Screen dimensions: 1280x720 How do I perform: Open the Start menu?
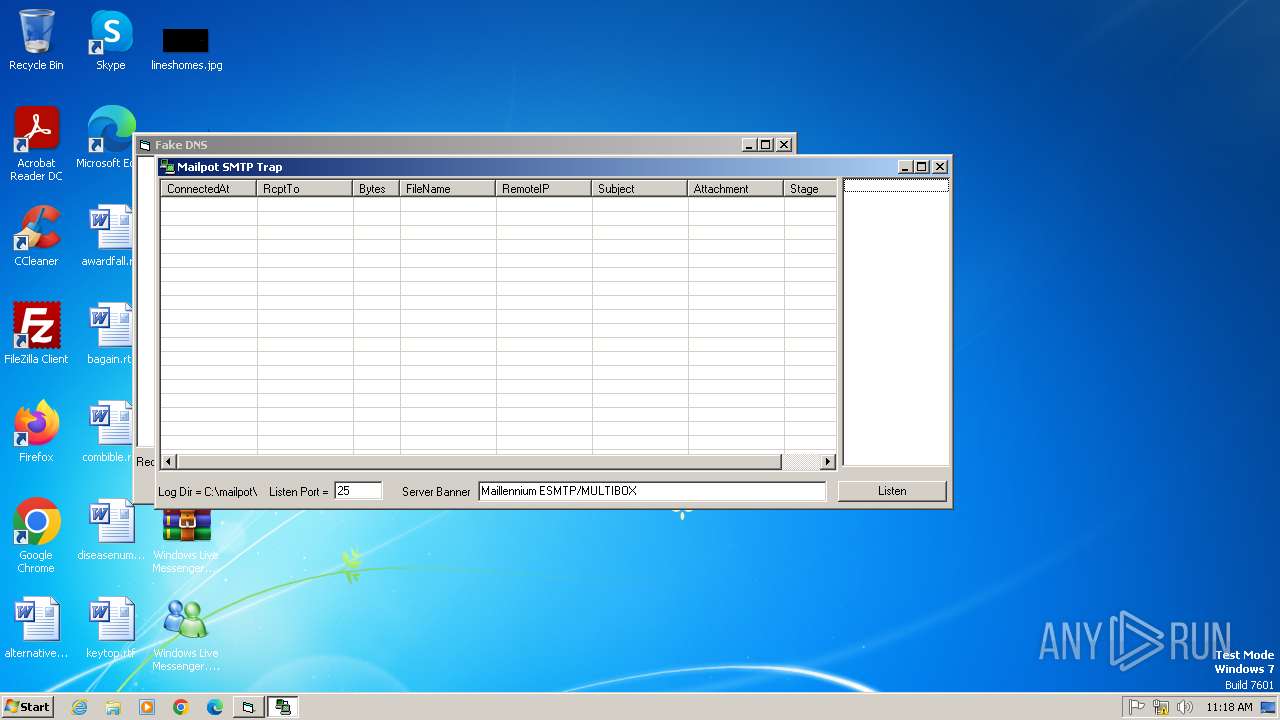pos(28,706)
